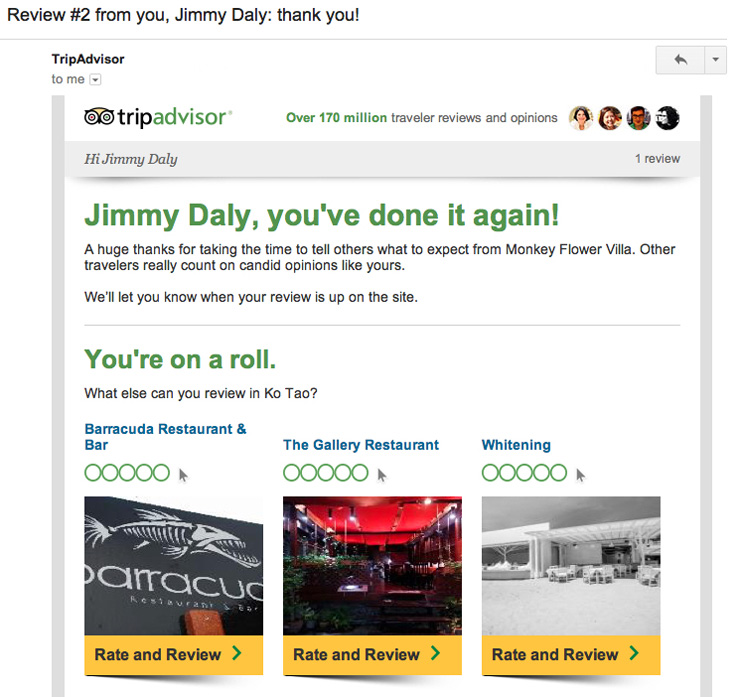Expand the 'to me' recipient details arrow
The height and width of the screenshot is (697, 740).
pyautogui.click(x=96, y=80)
